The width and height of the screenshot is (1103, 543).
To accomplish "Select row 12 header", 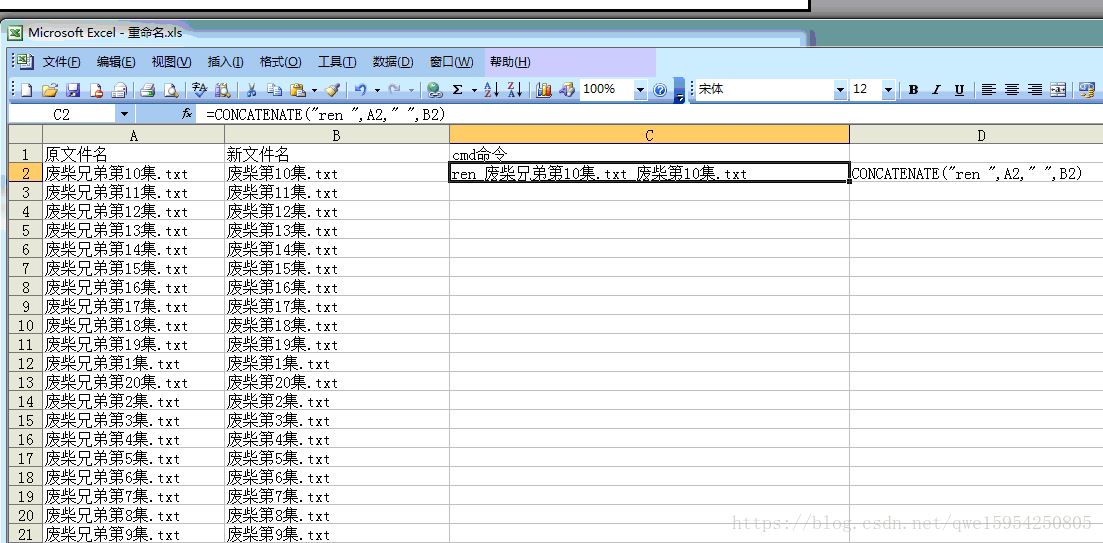I will click(x=25, y=364).
